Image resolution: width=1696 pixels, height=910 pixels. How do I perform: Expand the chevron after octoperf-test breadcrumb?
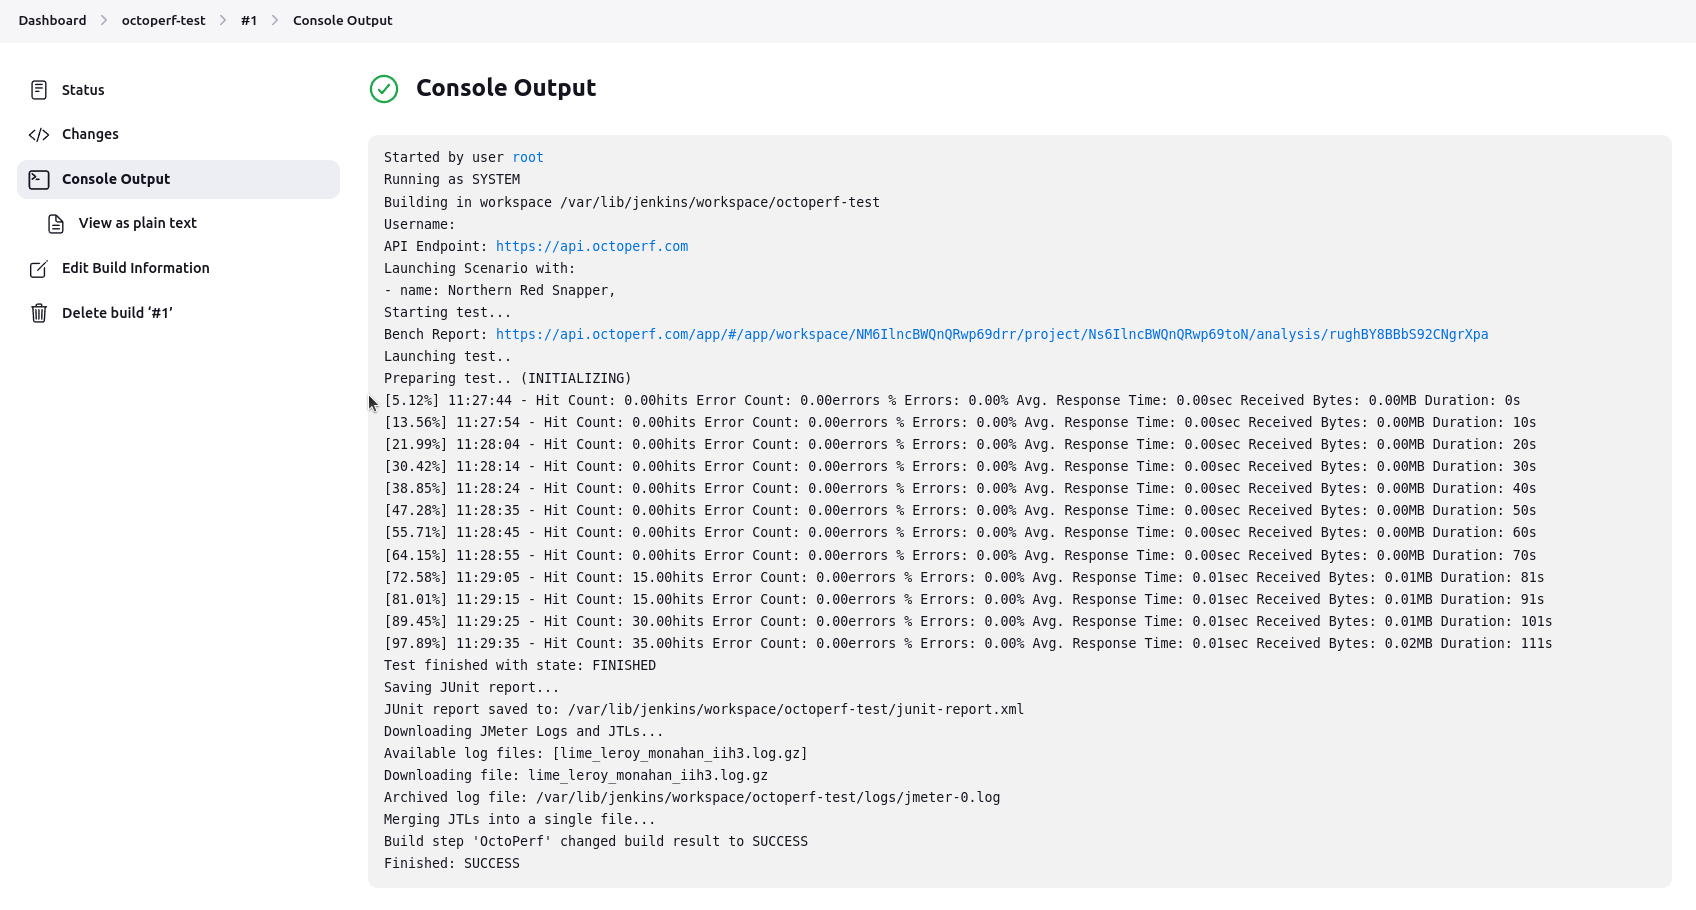pos(222,20)
